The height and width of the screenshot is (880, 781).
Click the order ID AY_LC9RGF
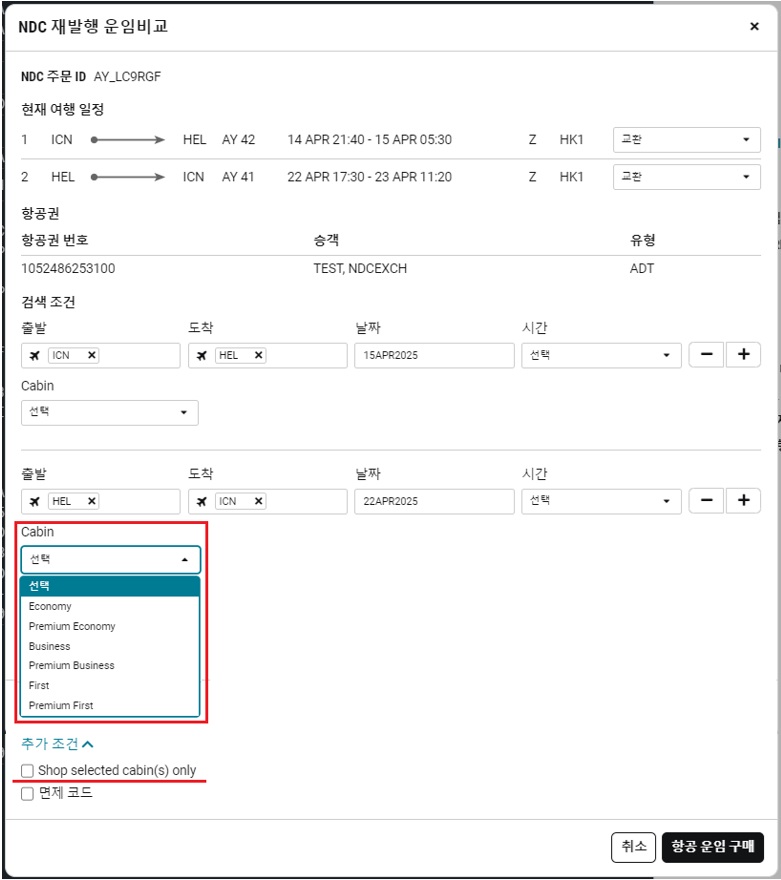click(127, 76)
